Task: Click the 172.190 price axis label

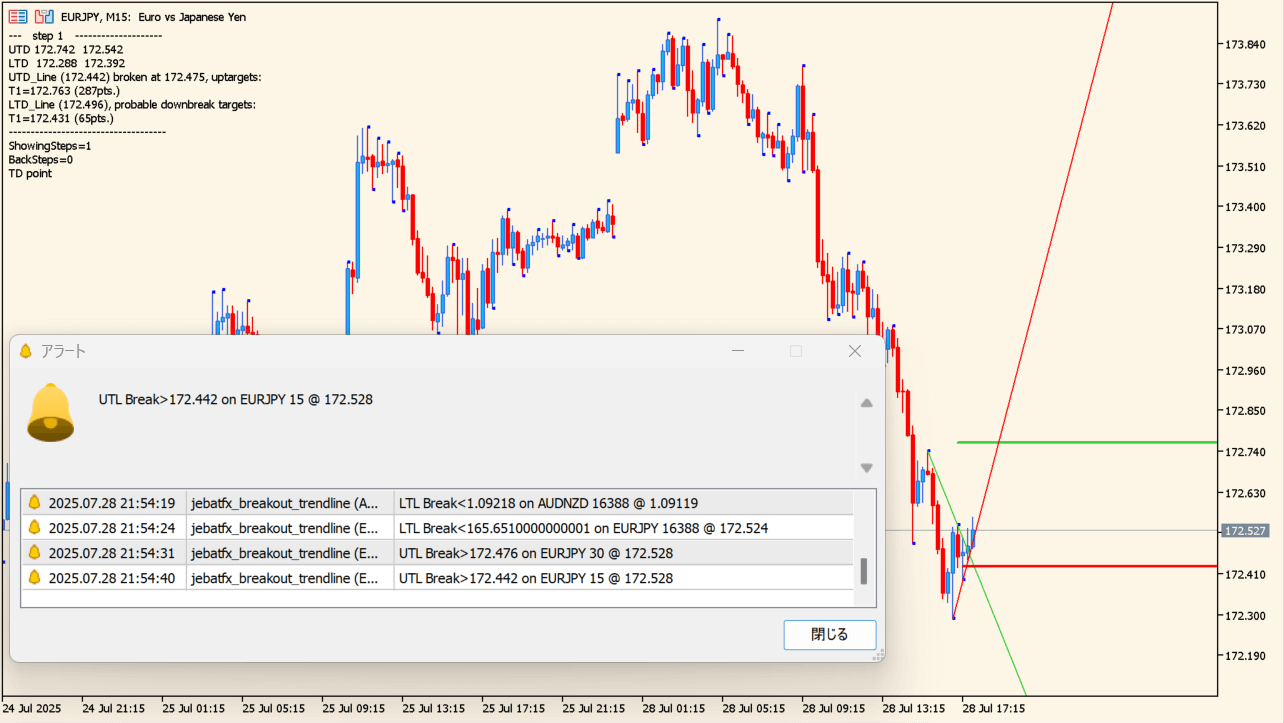Action: (1245, 656)
